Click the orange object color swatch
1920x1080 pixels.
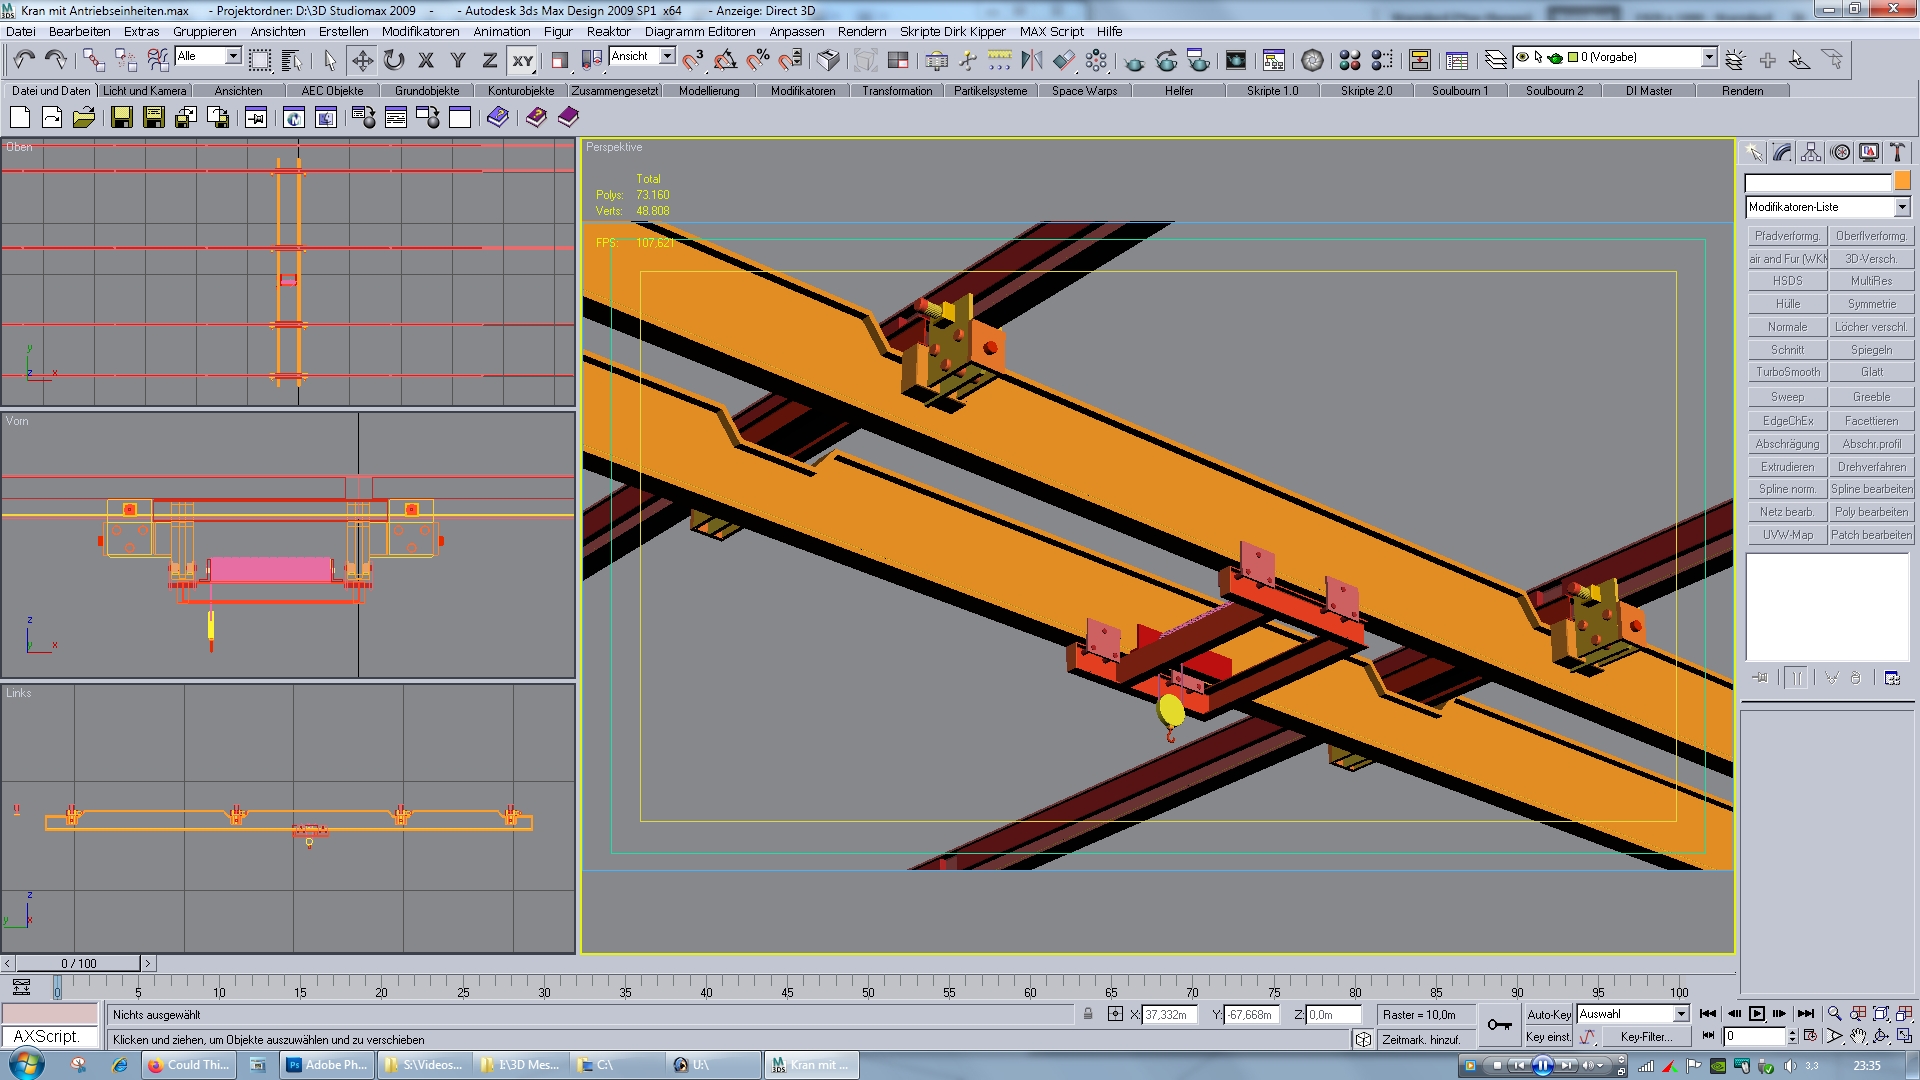coord(1902,181)
